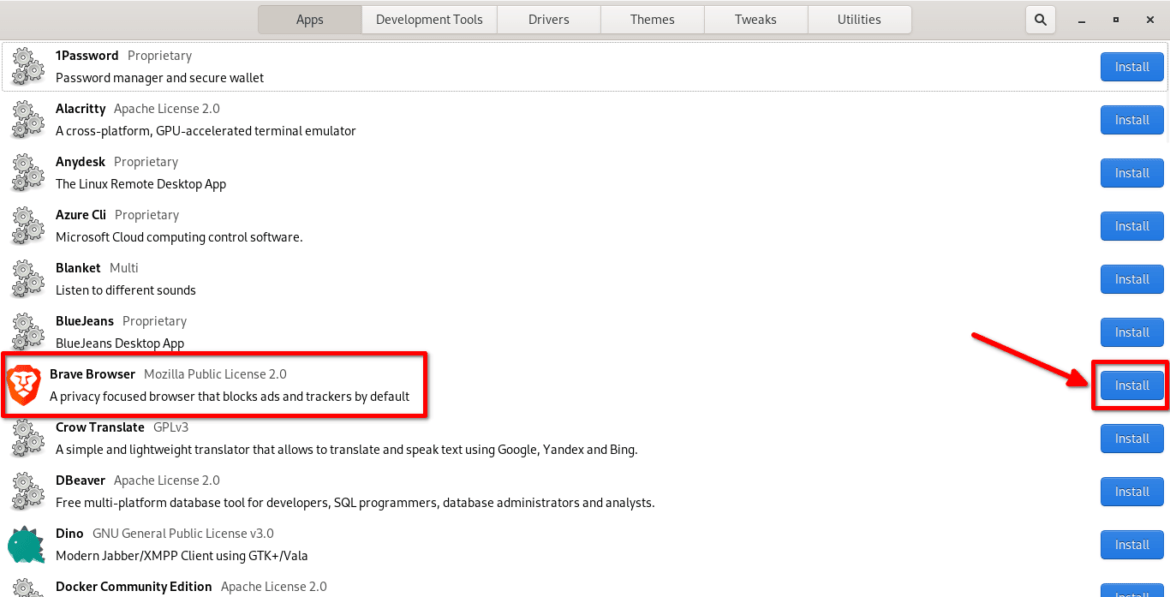
Task: Install Dino XMPP client
Action: pyautogui.click(x=1132, y=545)
